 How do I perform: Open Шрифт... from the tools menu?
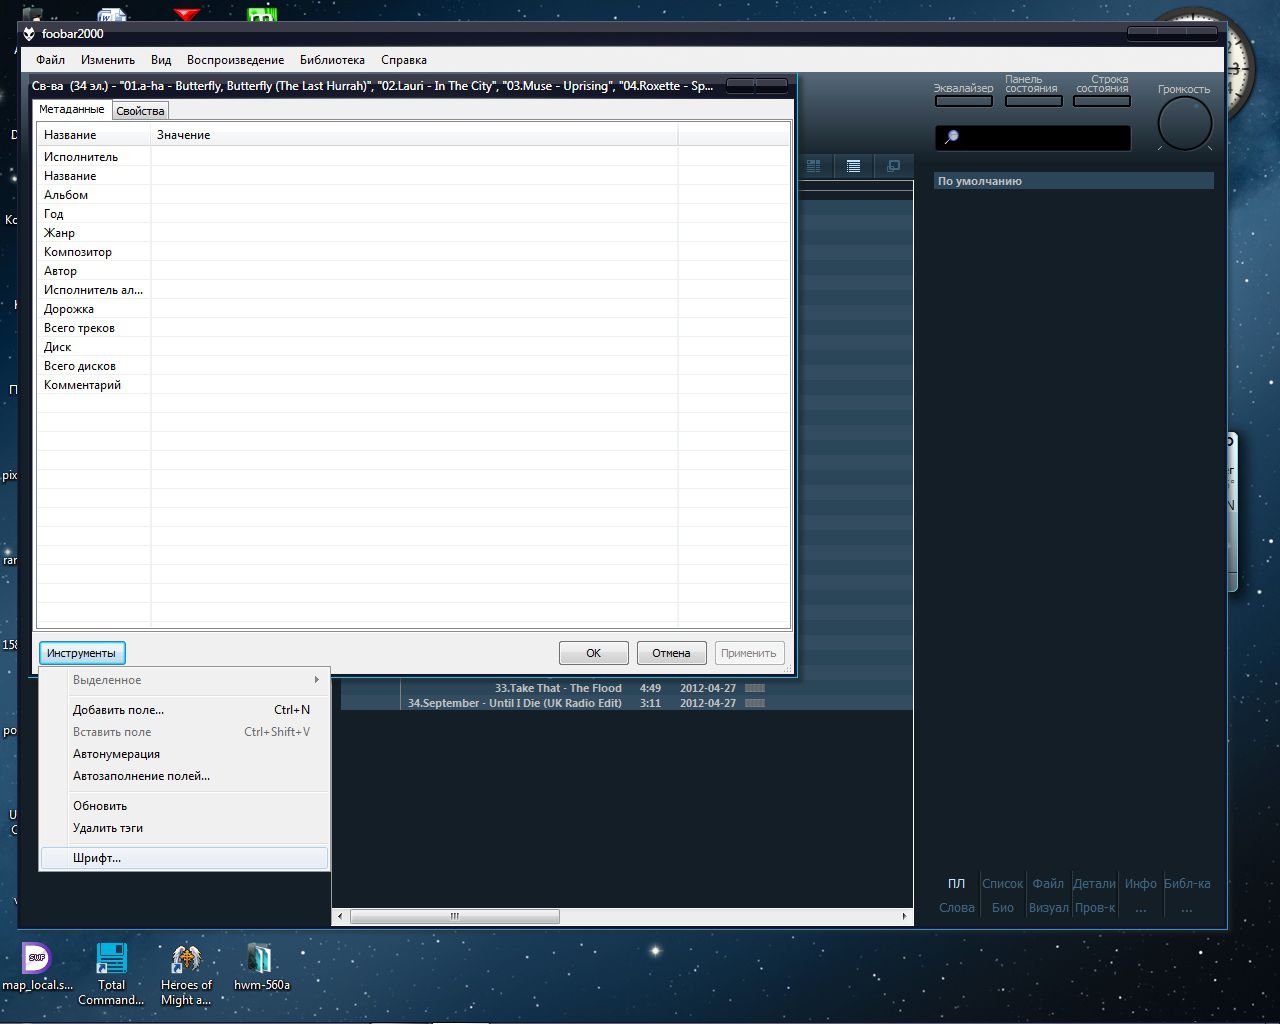pyautogui.click(x=185, y=858)
